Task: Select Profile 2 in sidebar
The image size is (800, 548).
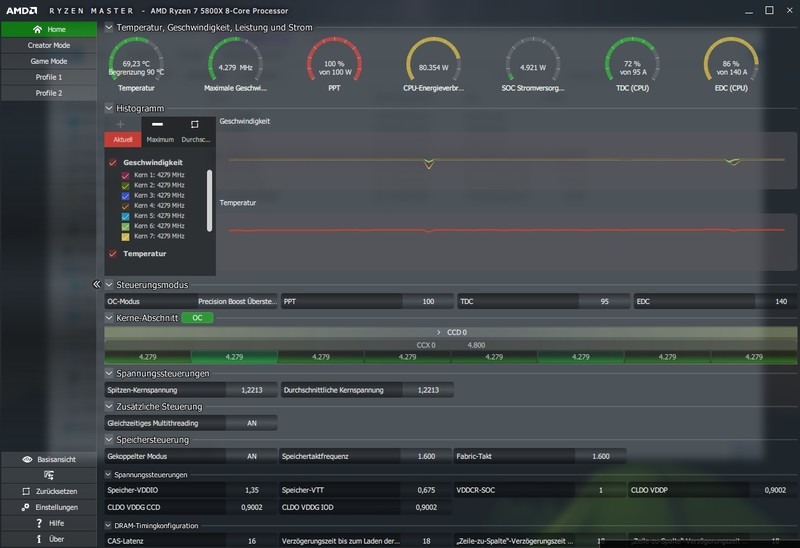Action: click(49, 93)
